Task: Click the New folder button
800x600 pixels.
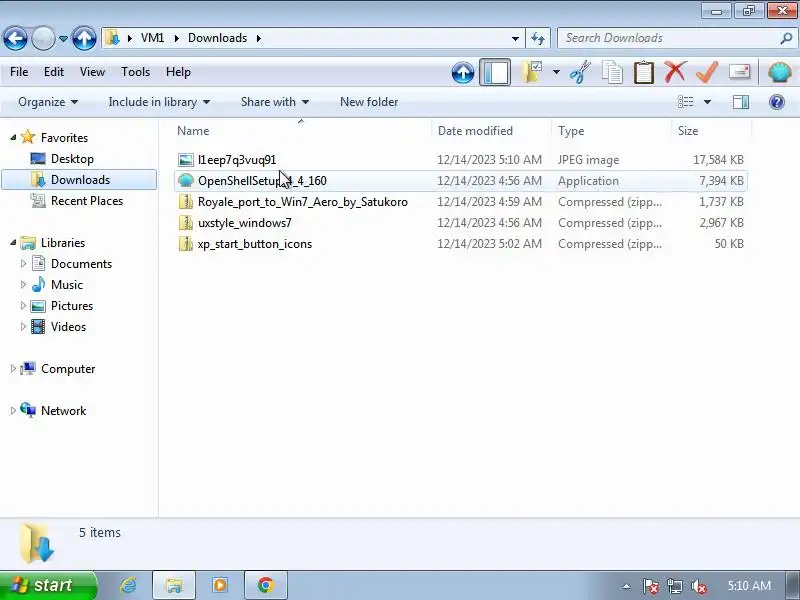Action: click(x=369, y=102)
